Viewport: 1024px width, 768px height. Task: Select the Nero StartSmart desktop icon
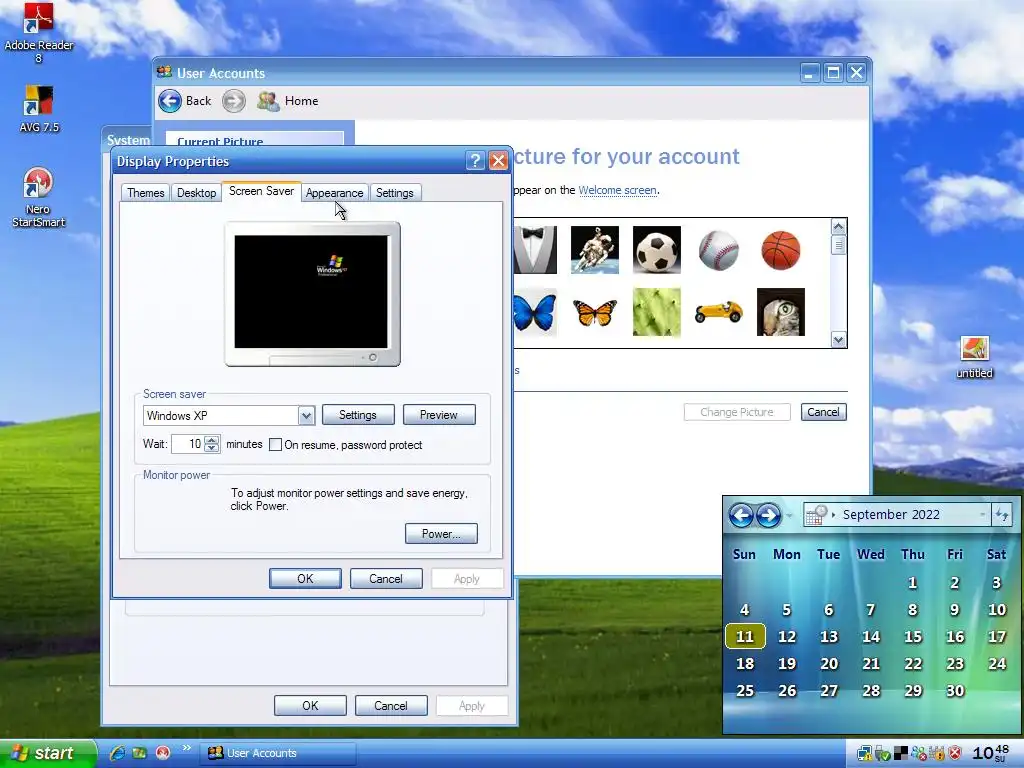point(38,197)
